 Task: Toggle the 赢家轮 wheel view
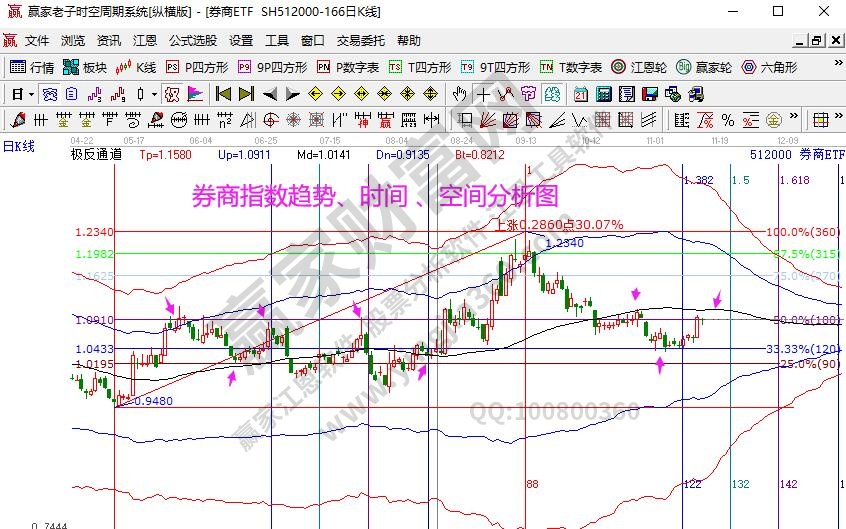click(x=704, y=68)
